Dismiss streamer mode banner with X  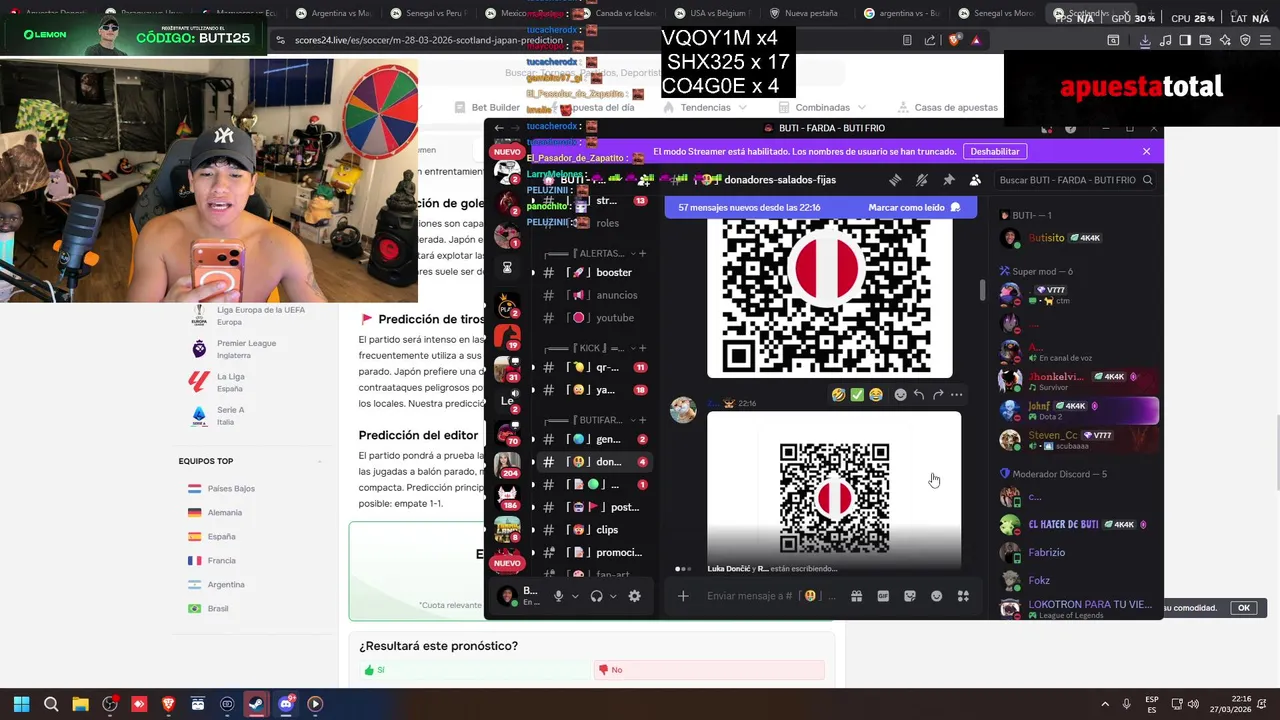click(x=1146, y=151)
